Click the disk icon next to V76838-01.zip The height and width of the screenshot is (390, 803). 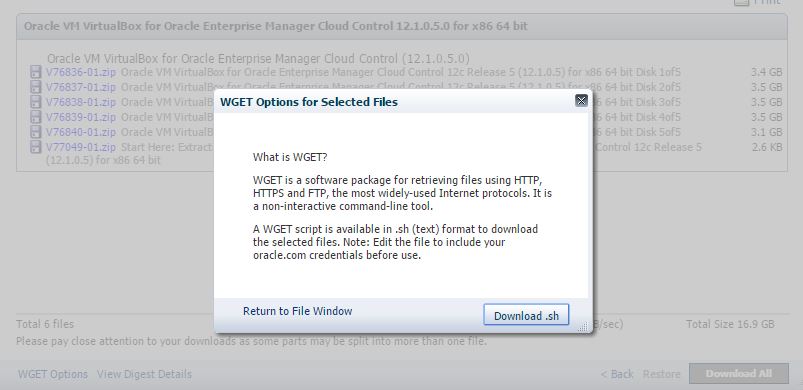click(x=35, y=102)
